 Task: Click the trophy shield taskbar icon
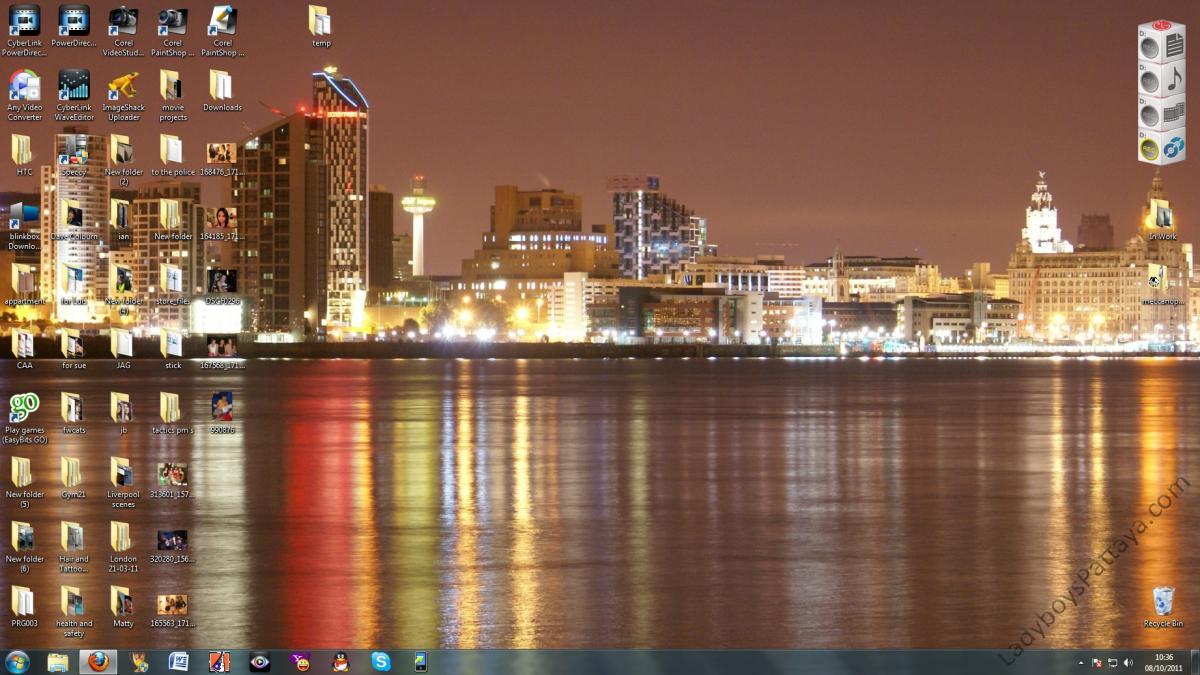pos(139,662)
